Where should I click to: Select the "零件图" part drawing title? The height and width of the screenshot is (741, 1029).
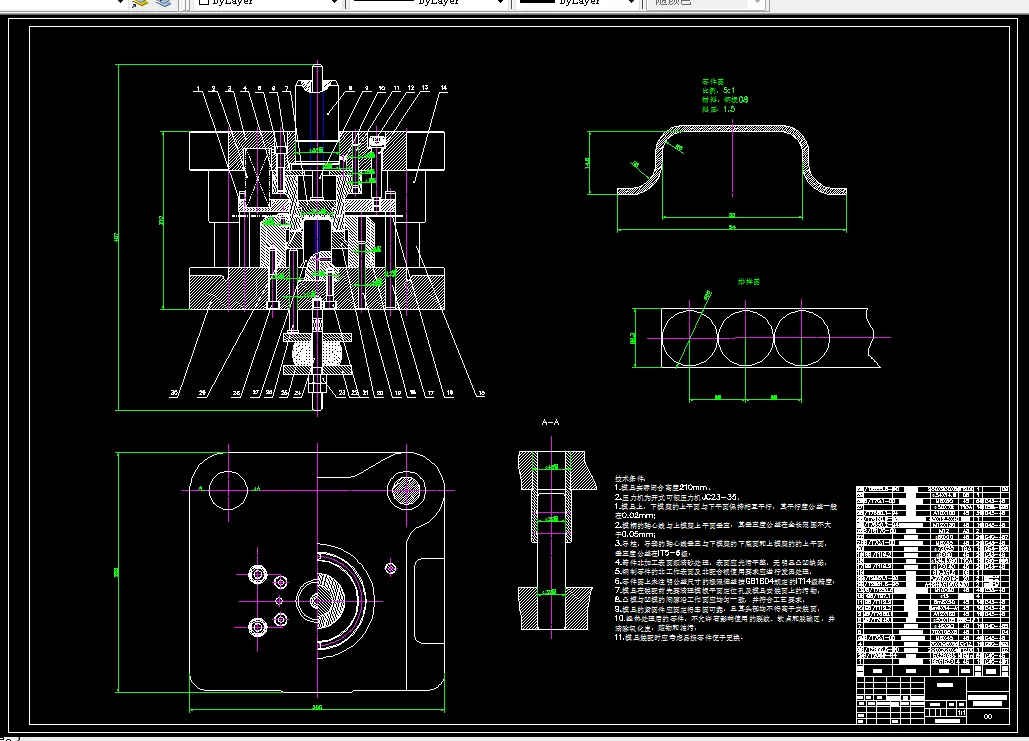[x=713, y=81]
